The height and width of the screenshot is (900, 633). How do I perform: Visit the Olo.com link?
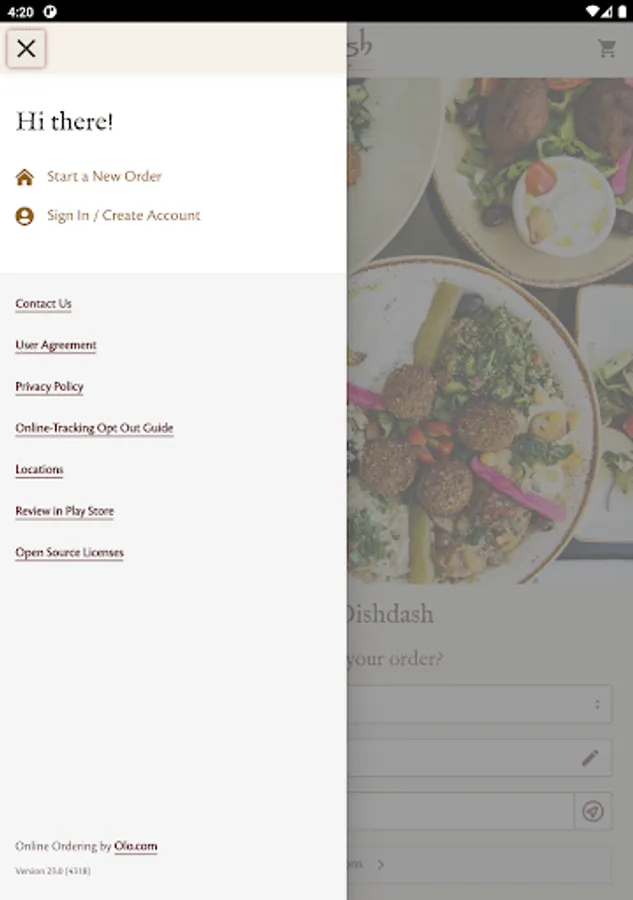coord(135,846)
